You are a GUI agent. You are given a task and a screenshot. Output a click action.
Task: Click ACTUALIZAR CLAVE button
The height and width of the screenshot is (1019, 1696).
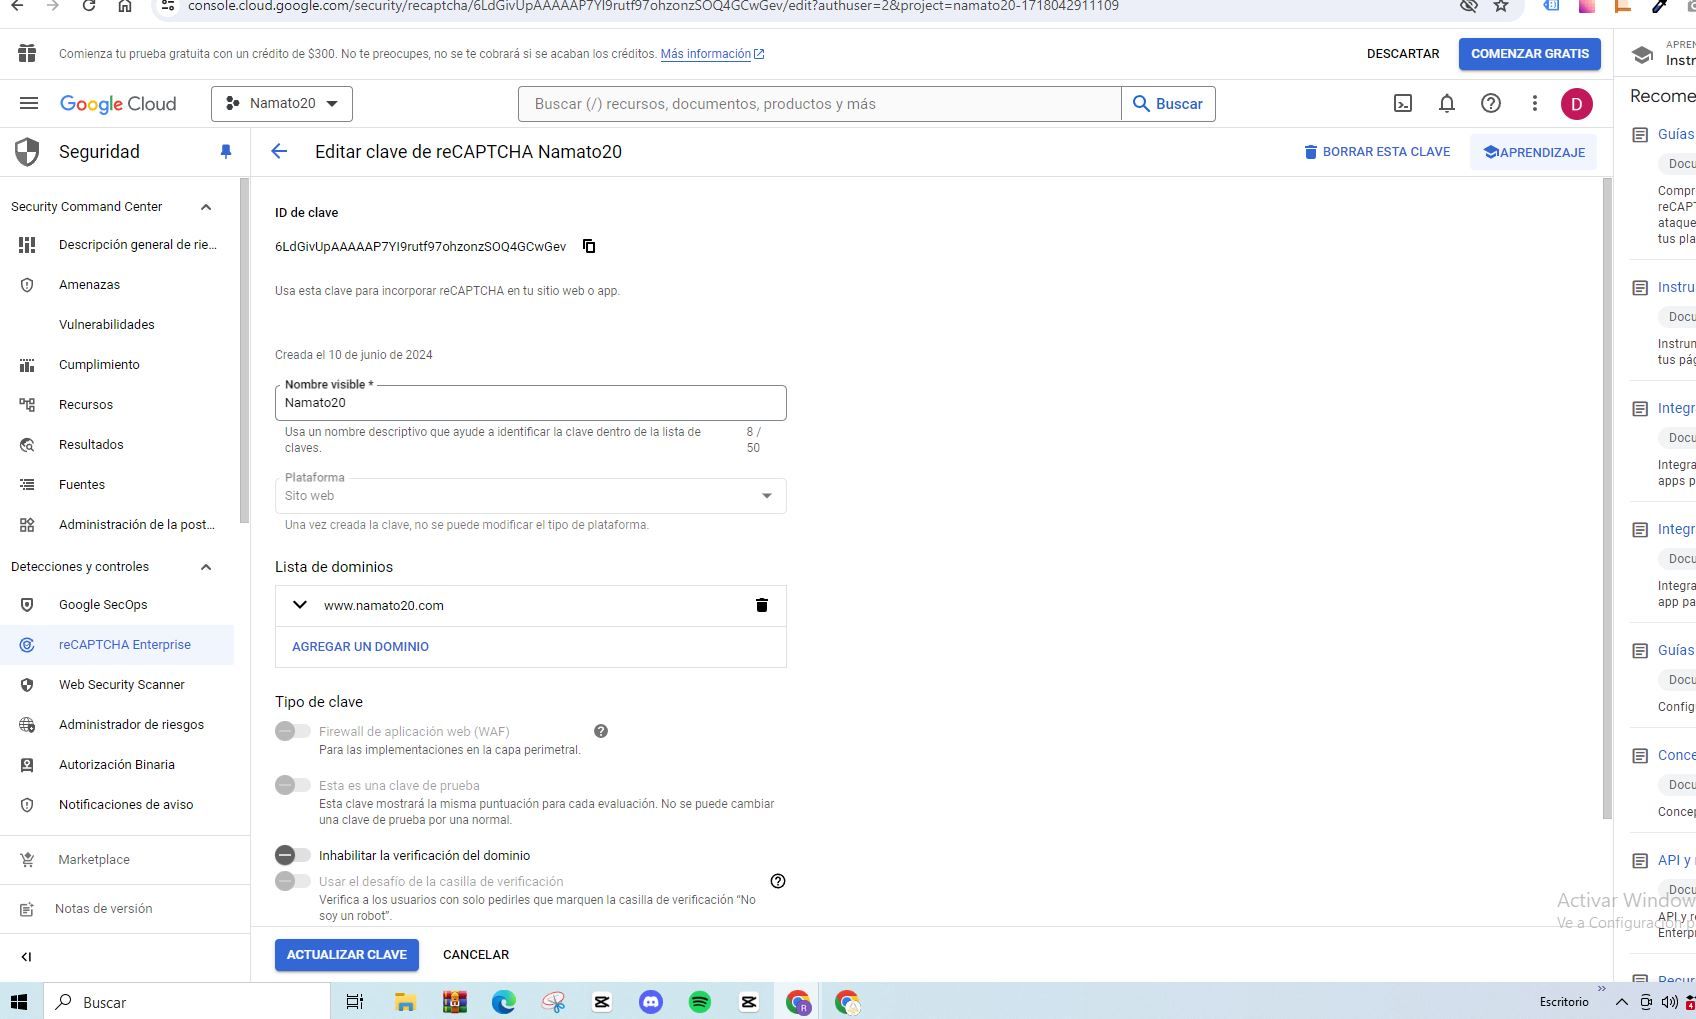[347, 955]
